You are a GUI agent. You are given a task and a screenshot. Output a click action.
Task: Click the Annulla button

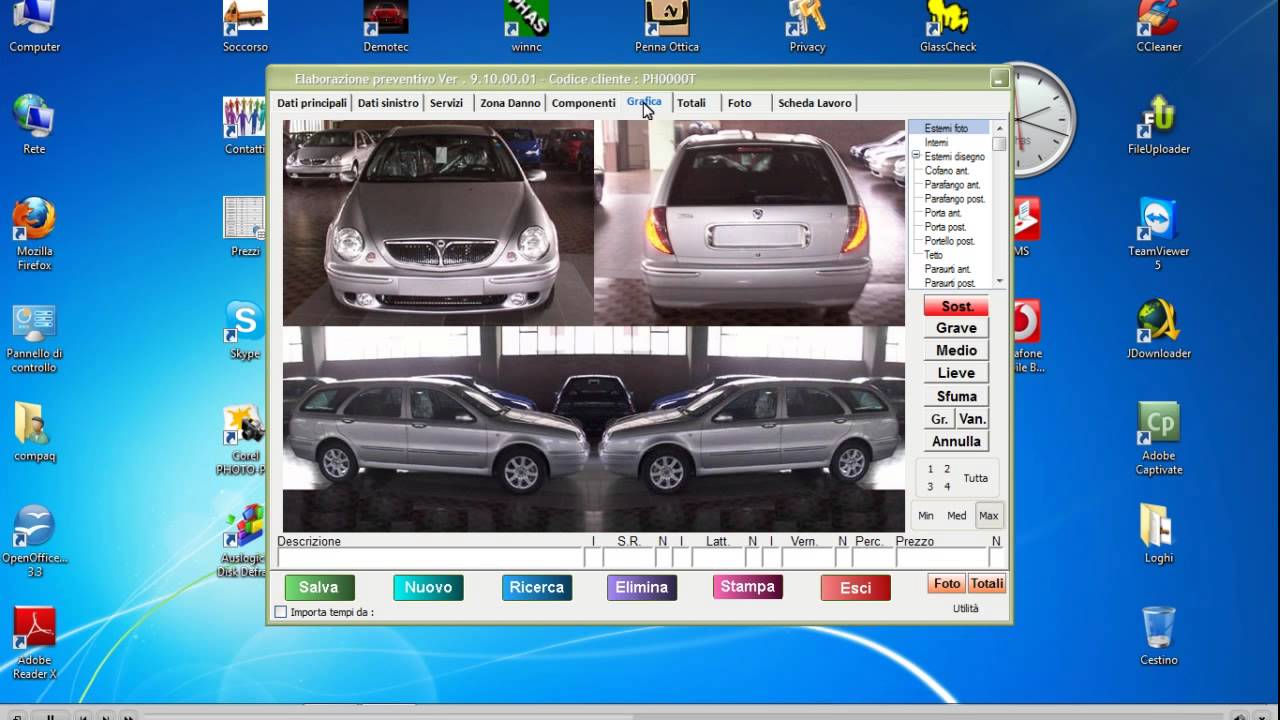click(x=956, y=441)
